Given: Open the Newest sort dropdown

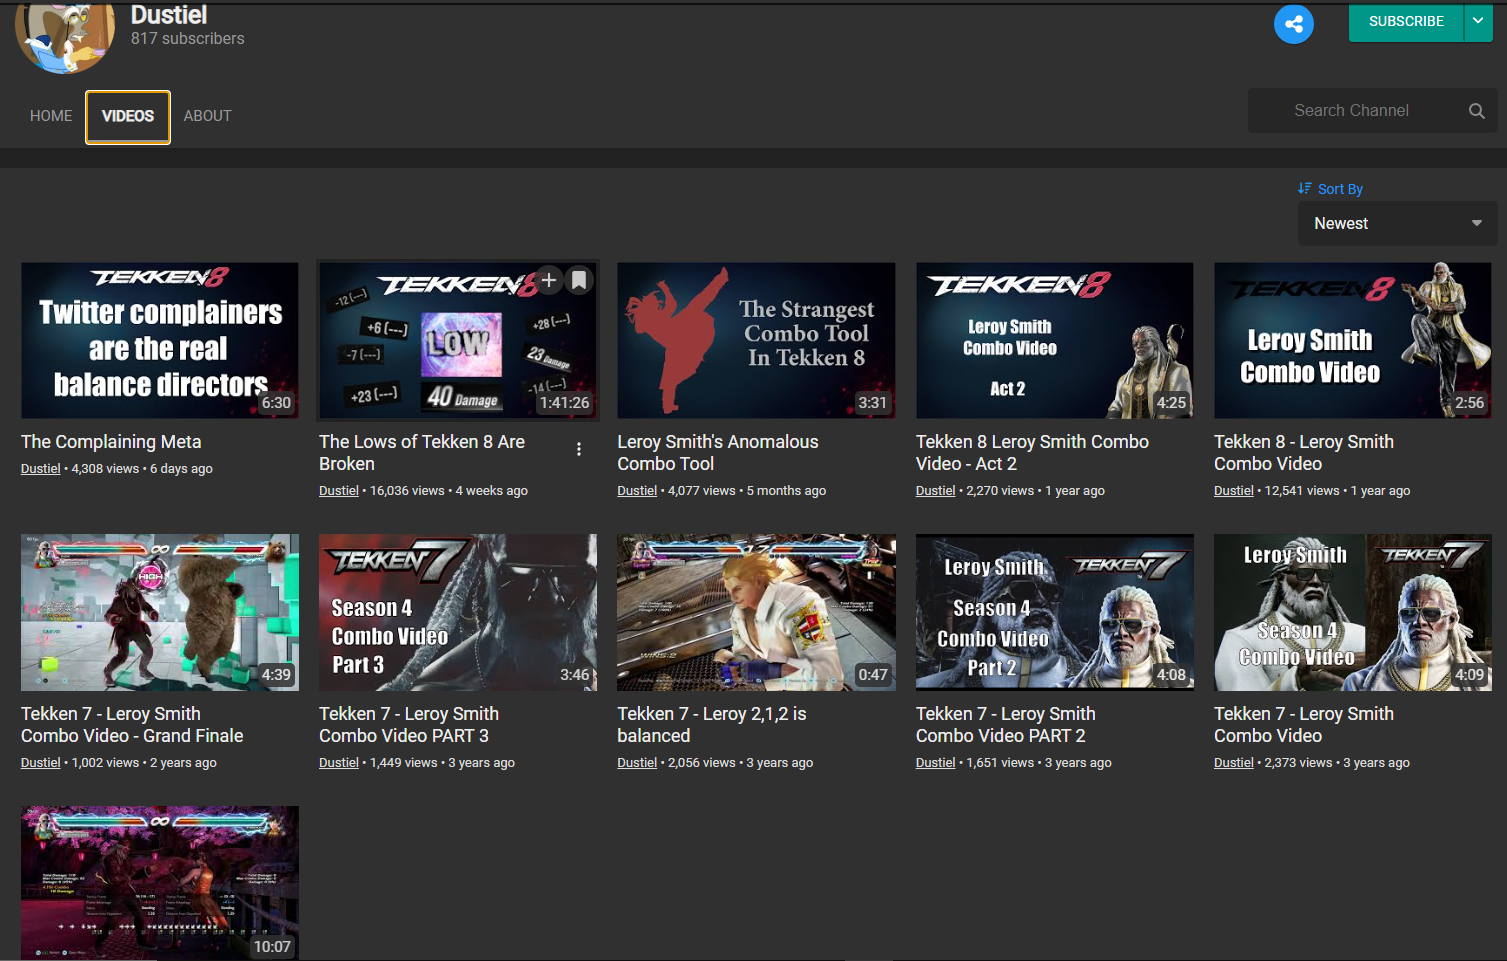Looking at the screenshot, I should tap(1397, 224).
